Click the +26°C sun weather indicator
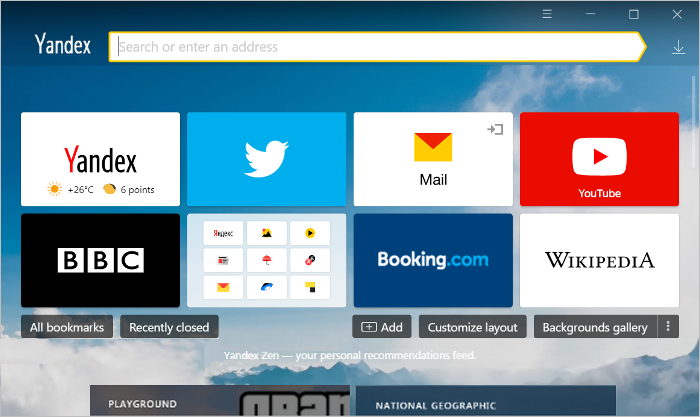The width and height of the screenshot is (700, 417). [71, 189]
